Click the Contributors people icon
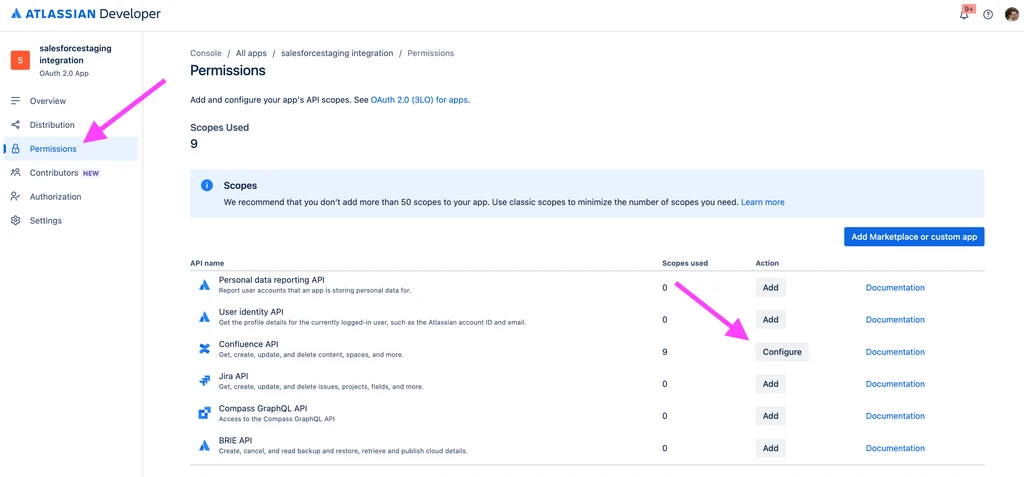The width and height of the screenshot is (1024, 477). coord(16,173)
